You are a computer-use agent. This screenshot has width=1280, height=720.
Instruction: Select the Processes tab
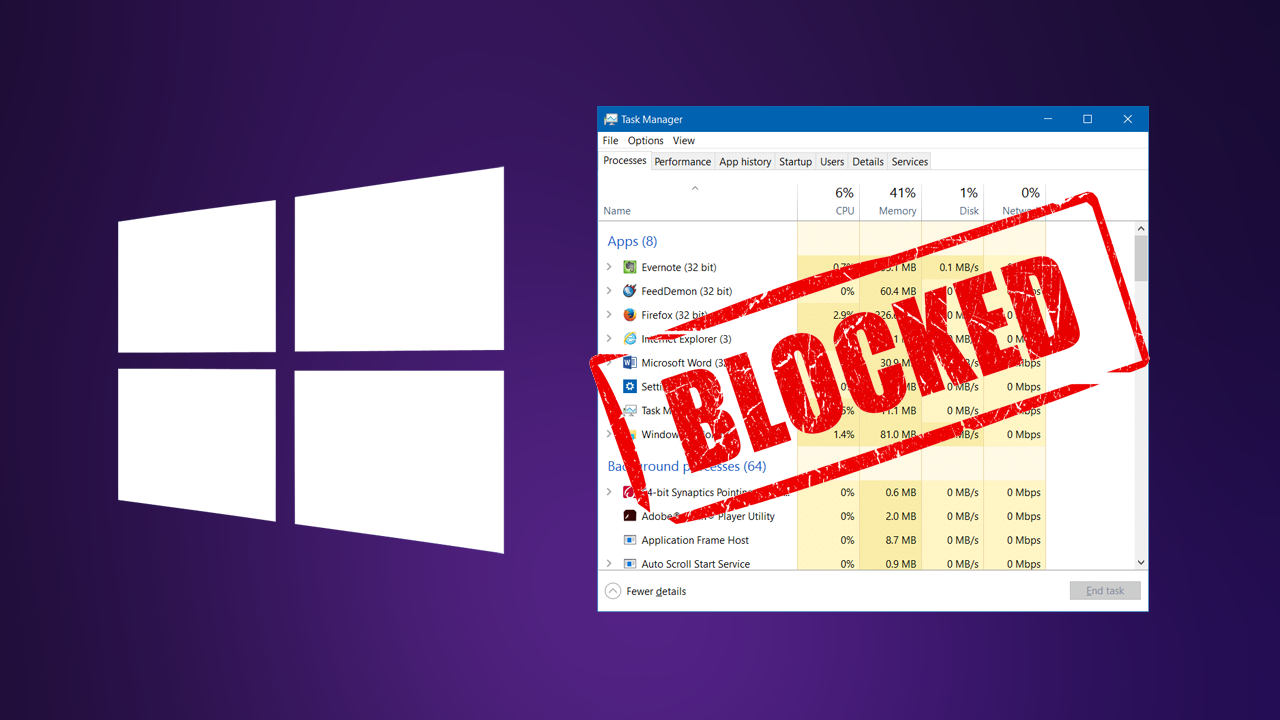[625, 161]
